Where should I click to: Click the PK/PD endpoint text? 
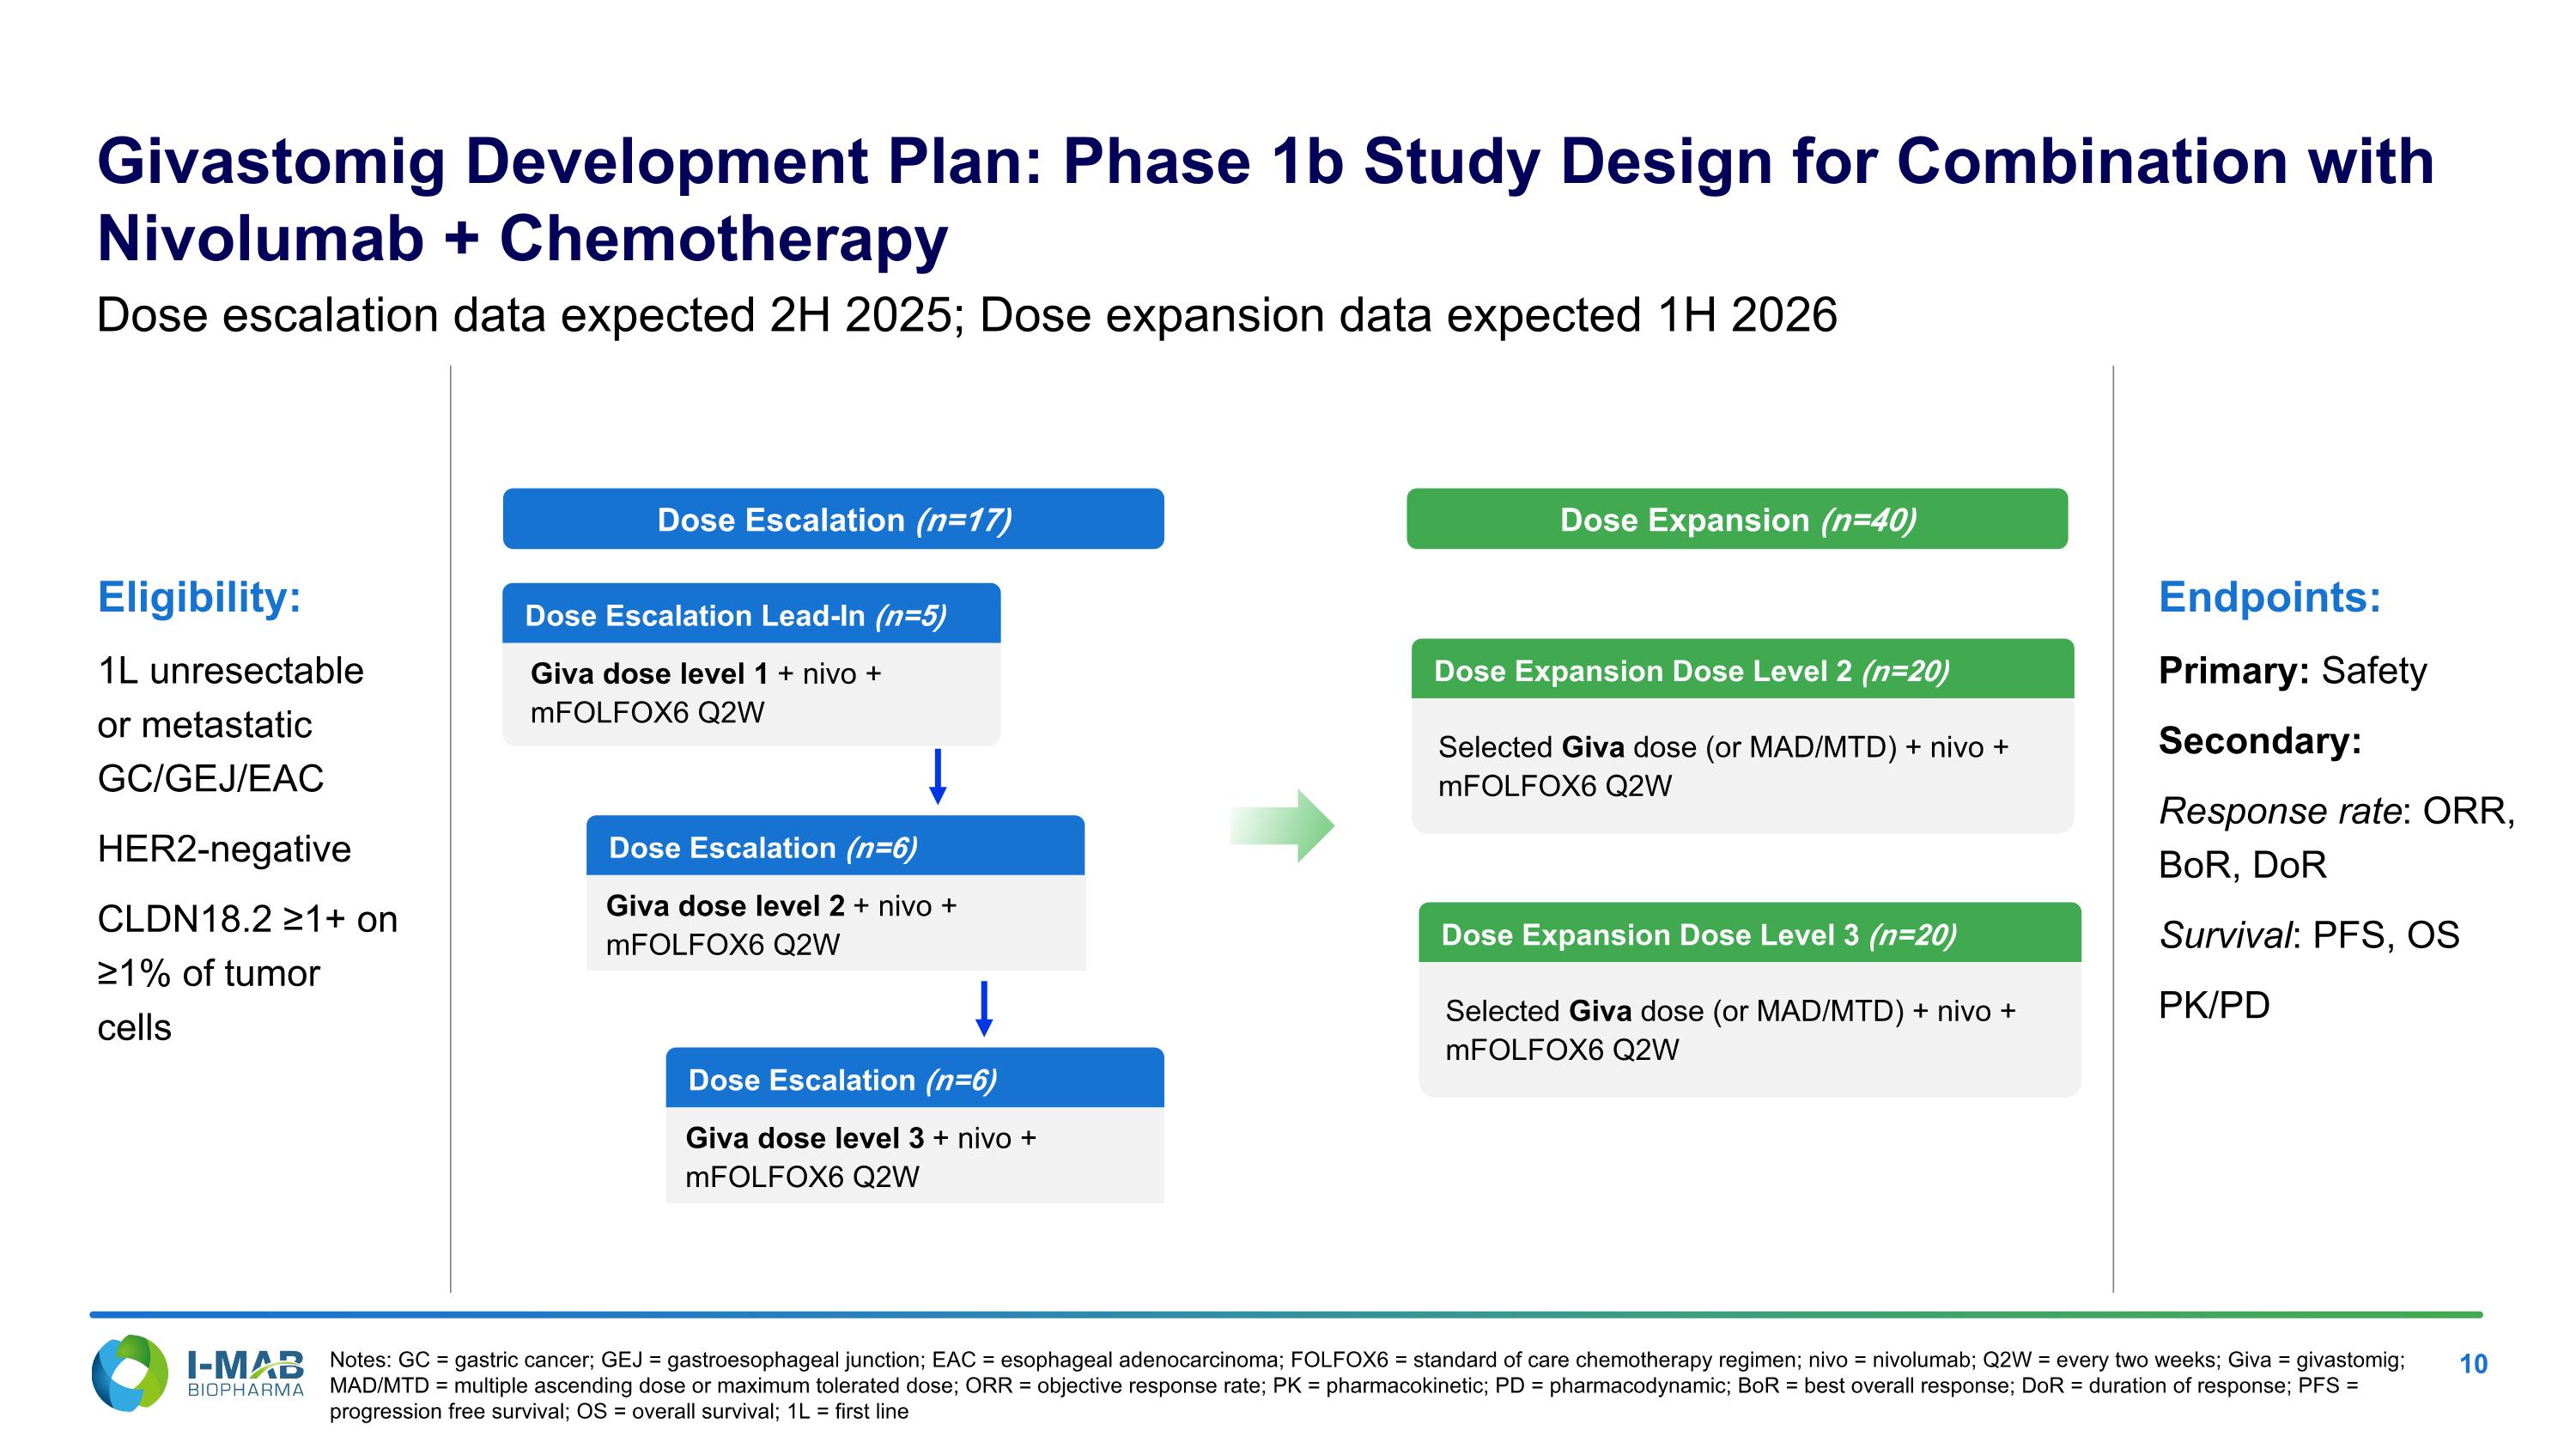[x=2213, y=1005]
